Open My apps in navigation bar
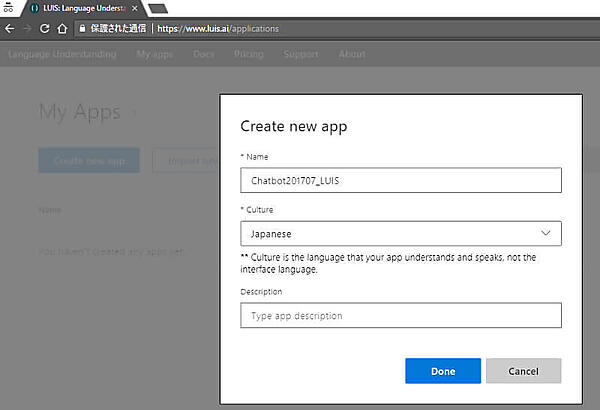 (154, 54)
